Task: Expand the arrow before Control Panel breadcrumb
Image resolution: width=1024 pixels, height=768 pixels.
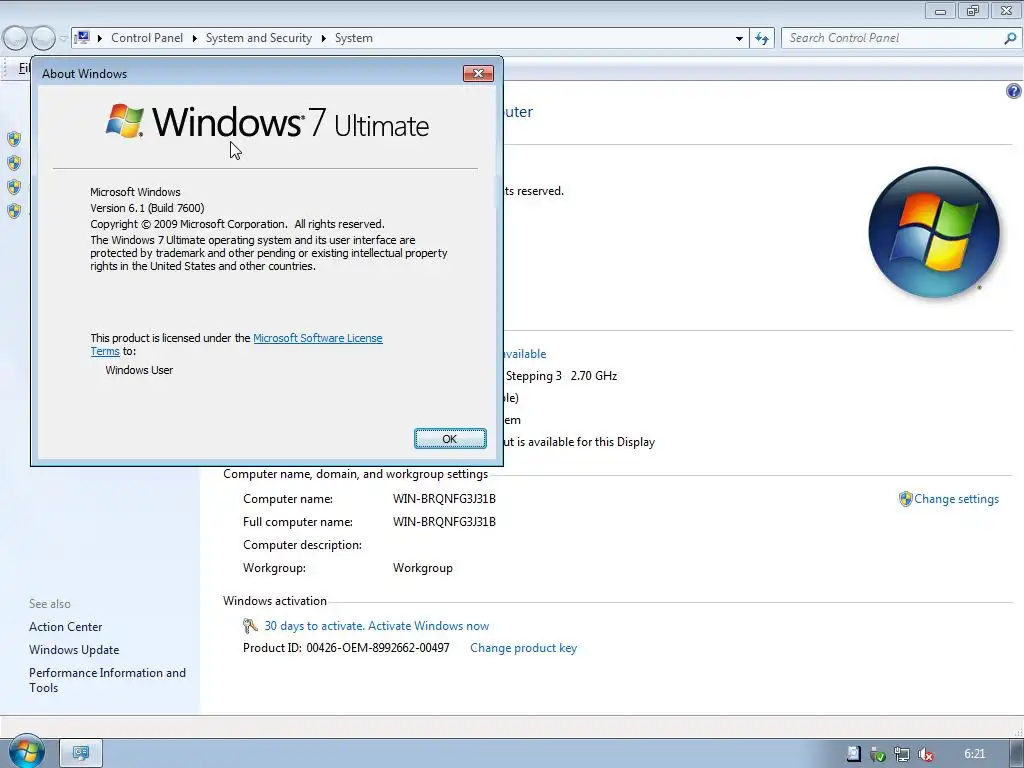Action: coord(100,39)
